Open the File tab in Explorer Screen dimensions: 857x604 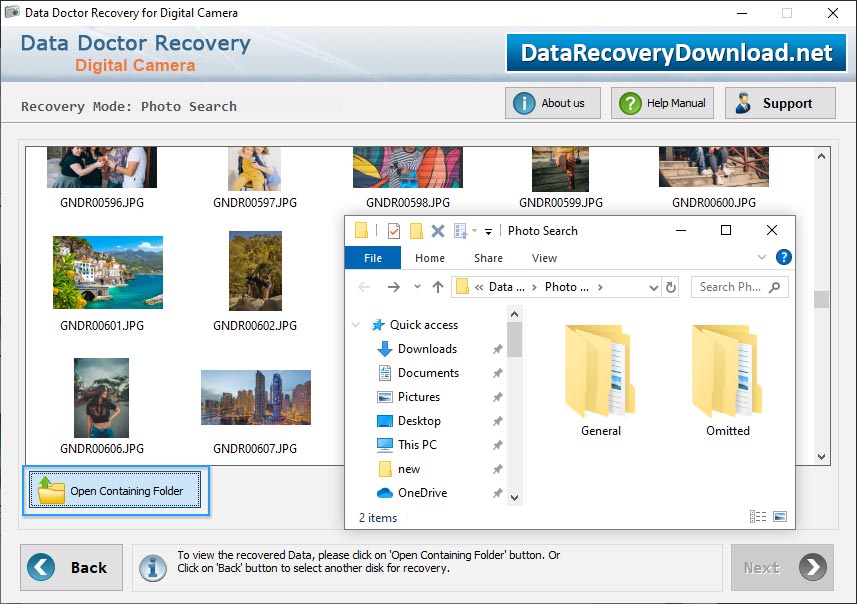tap(373, 258)
